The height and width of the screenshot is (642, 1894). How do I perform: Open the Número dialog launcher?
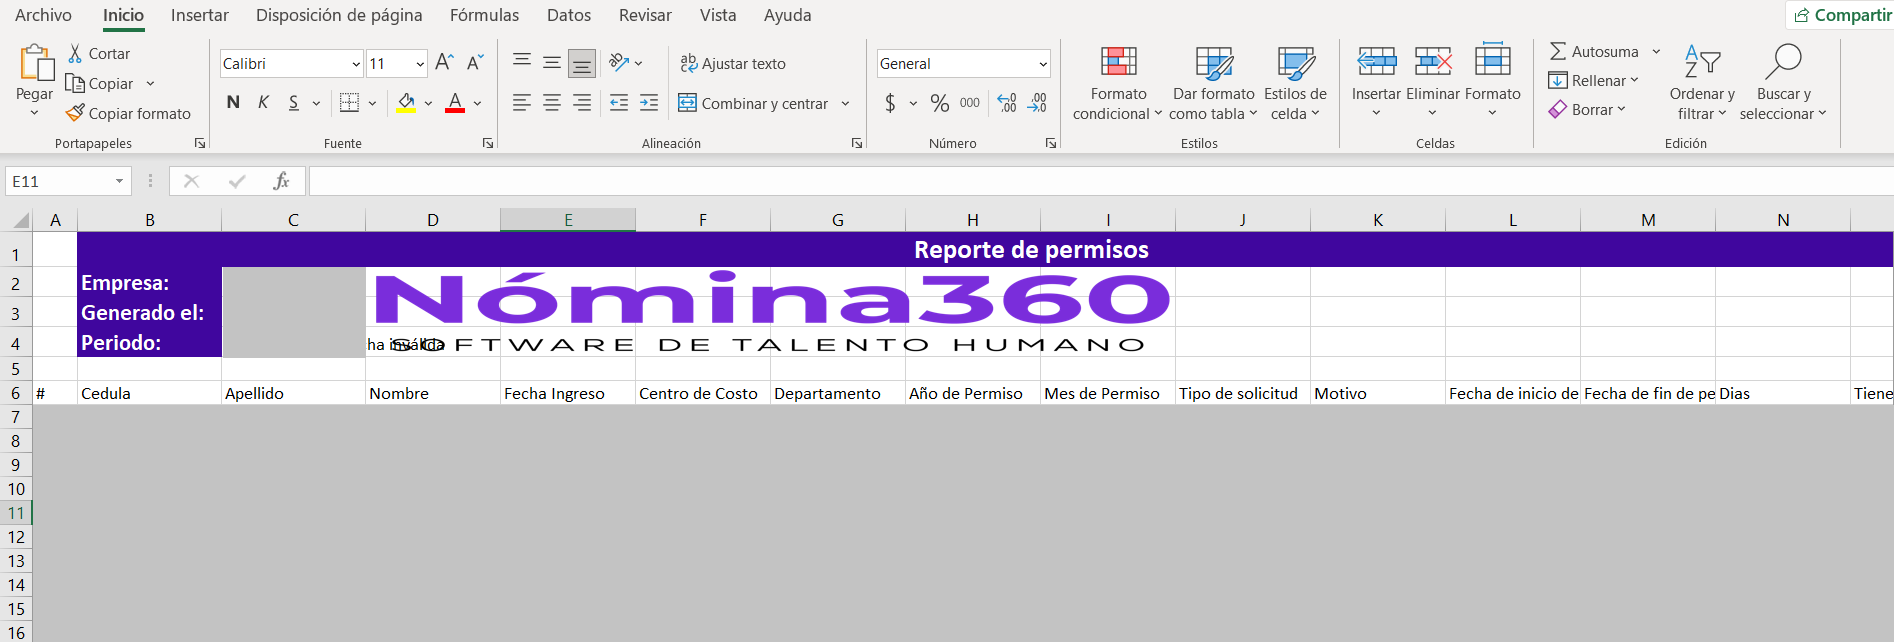tap(1051, 143)
